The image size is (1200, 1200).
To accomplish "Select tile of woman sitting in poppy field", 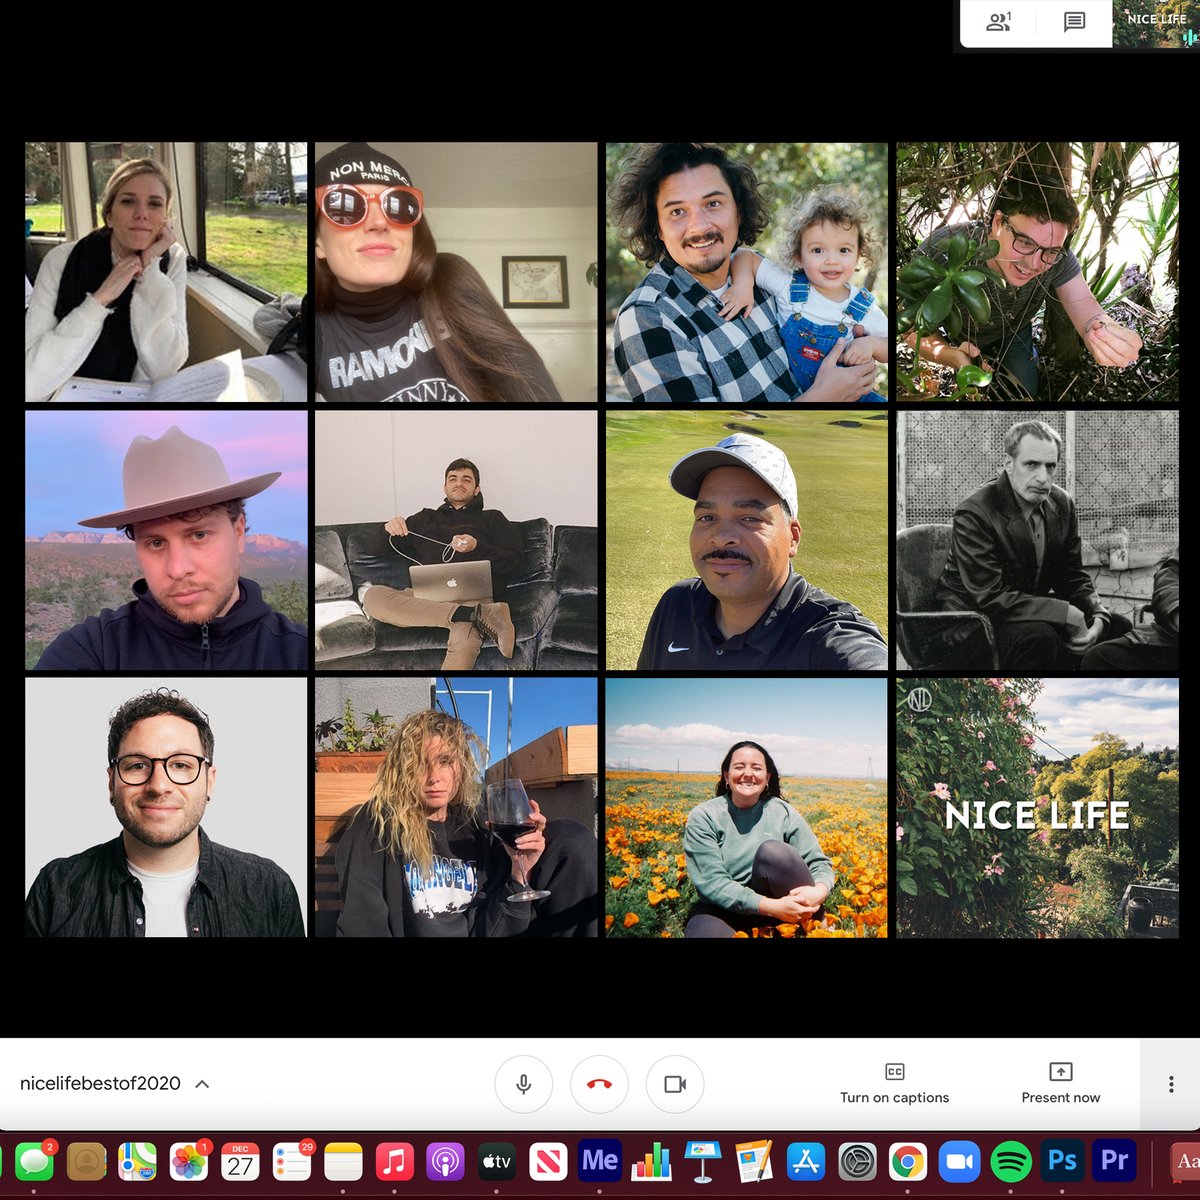I will (746, 808).
